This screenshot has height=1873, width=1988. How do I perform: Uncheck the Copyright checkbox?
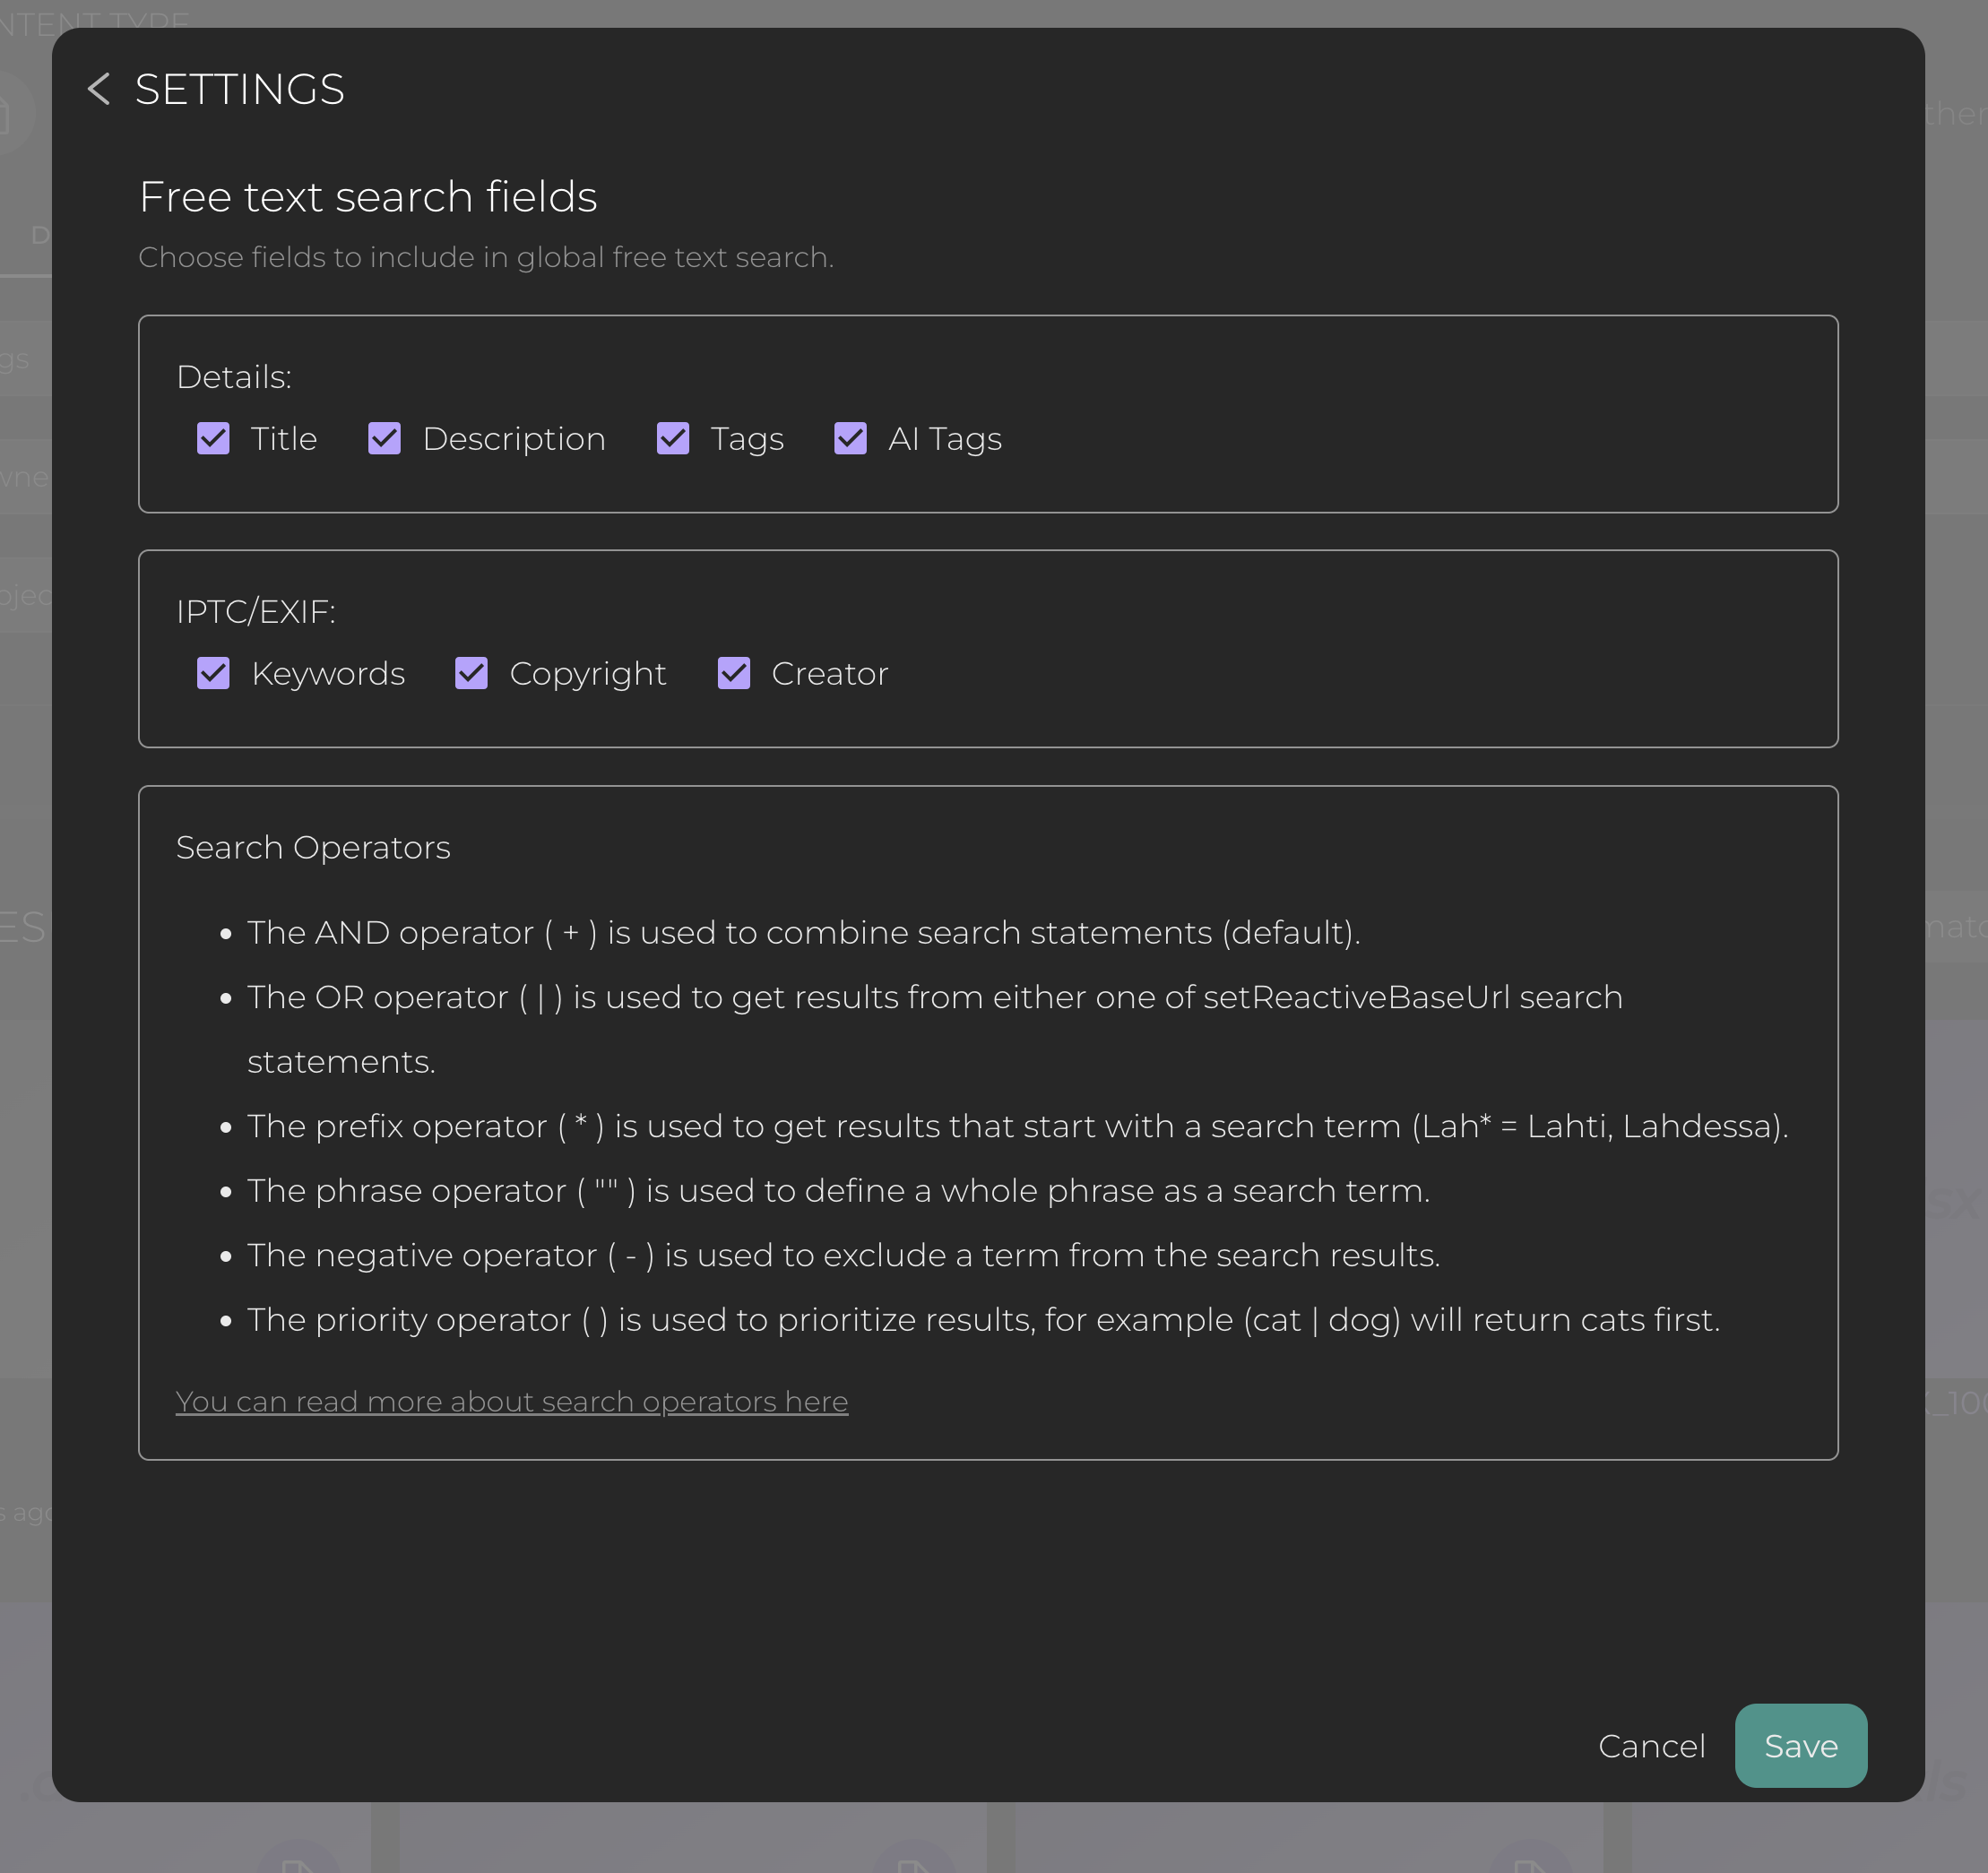471,674
